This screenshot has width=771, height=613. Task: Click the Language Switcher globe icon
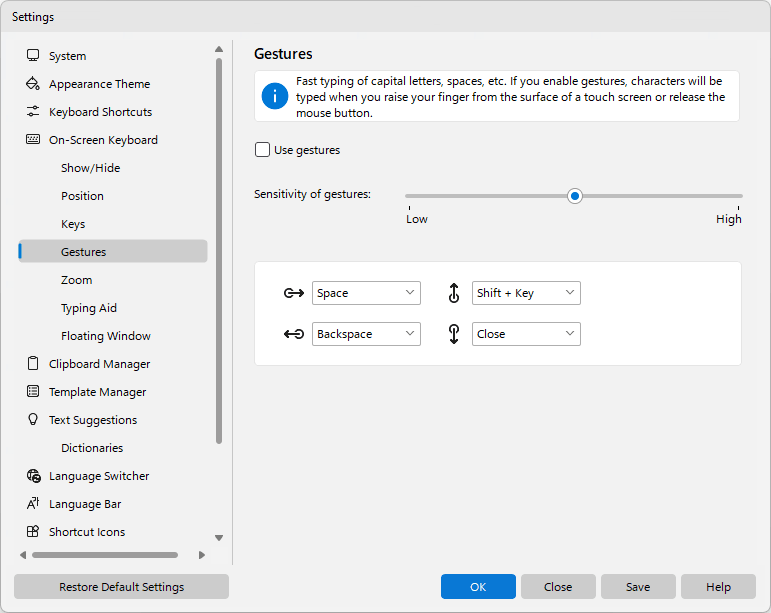[x=33, y=476]
